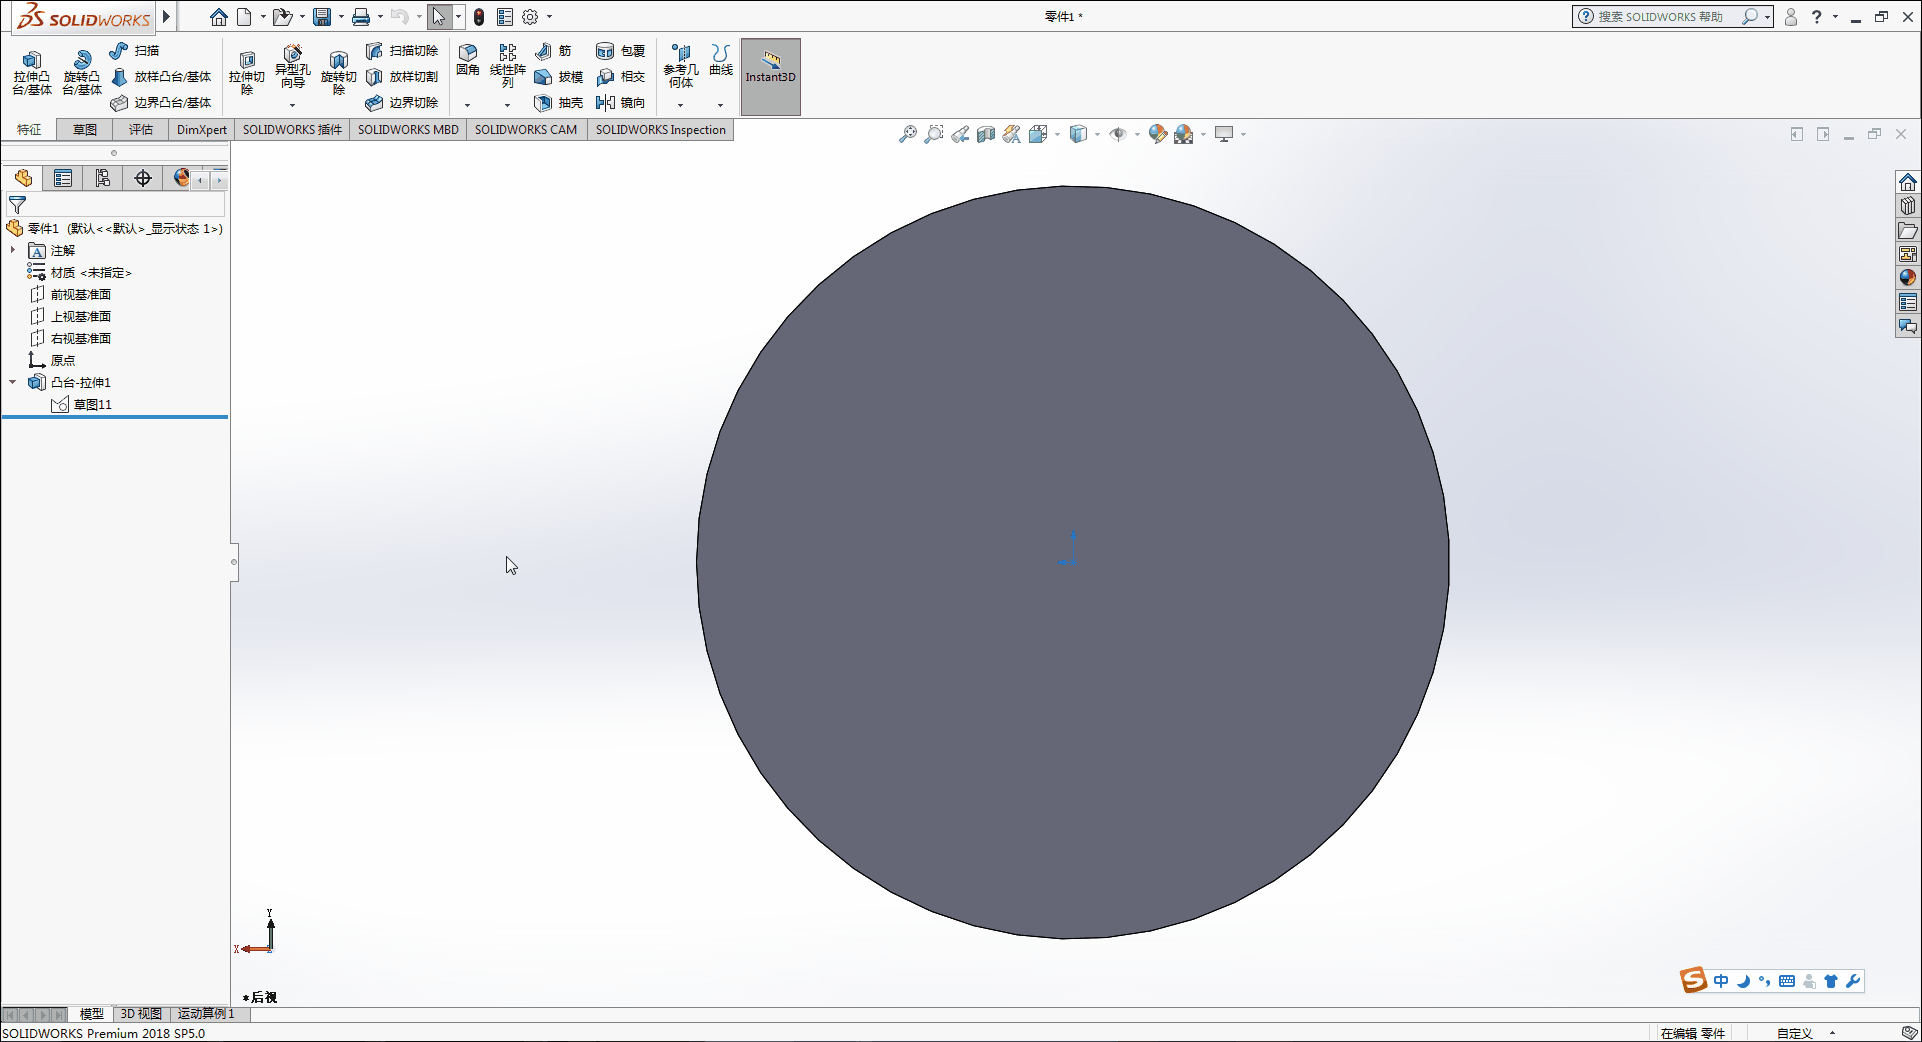Screen dimensions: 1922x1042
Task: Click the Home icon in top toolbar
Action: pos(218,17)
